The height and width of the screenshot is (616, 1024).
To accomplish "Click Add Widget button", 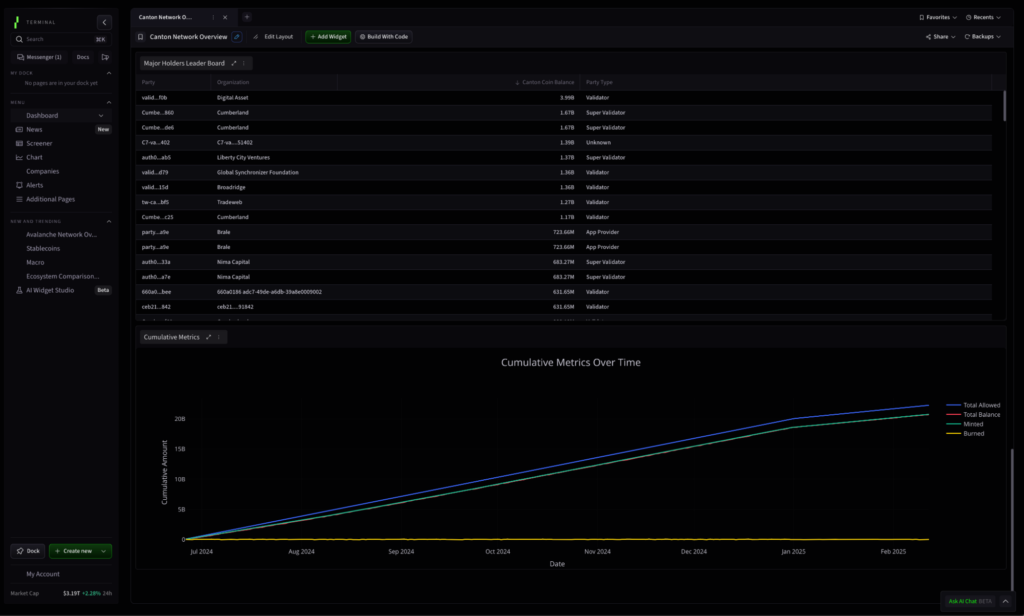I will tap(328, 37).
